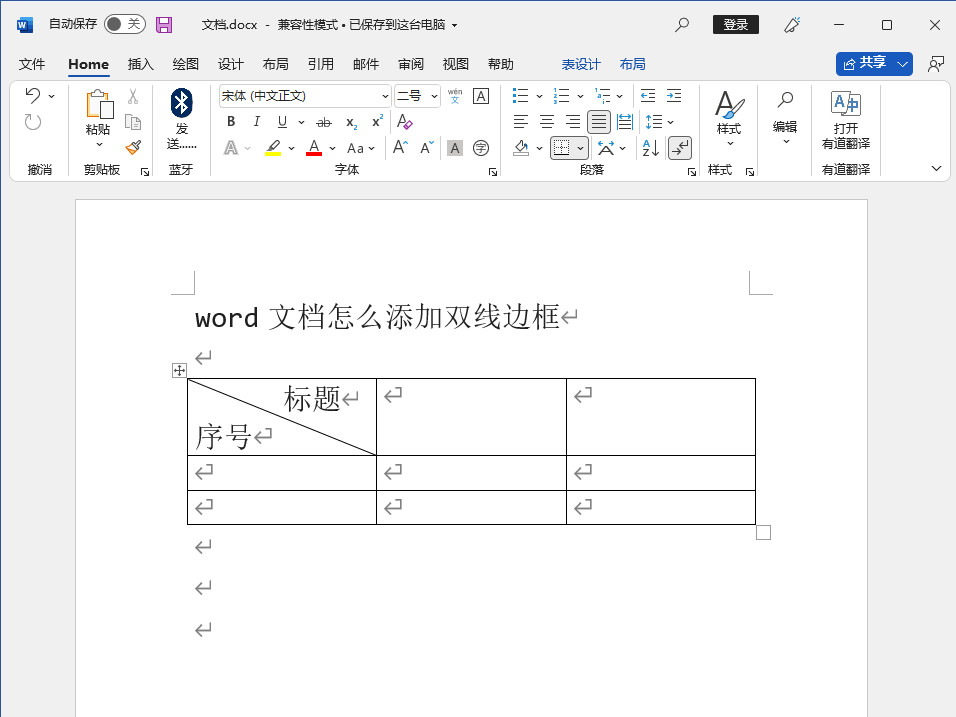The image size is (956, 717).
Task: Apply superscript formatting
Action: (x=377, y=121)
